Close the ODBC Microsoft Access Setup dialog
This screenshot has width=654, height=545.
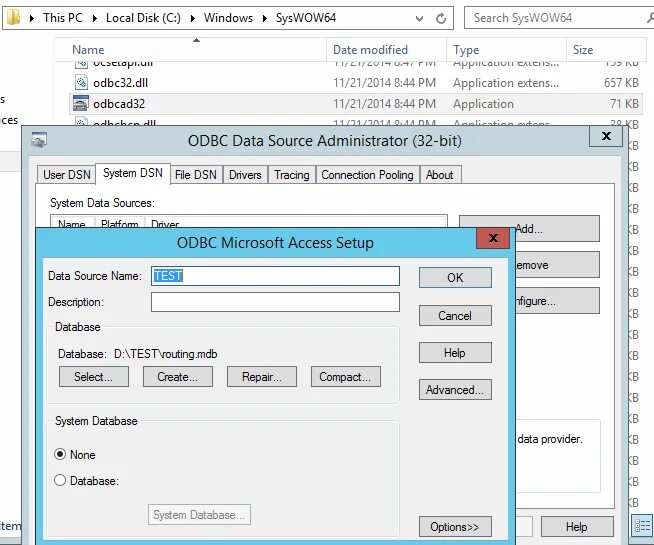coord(493,238)
